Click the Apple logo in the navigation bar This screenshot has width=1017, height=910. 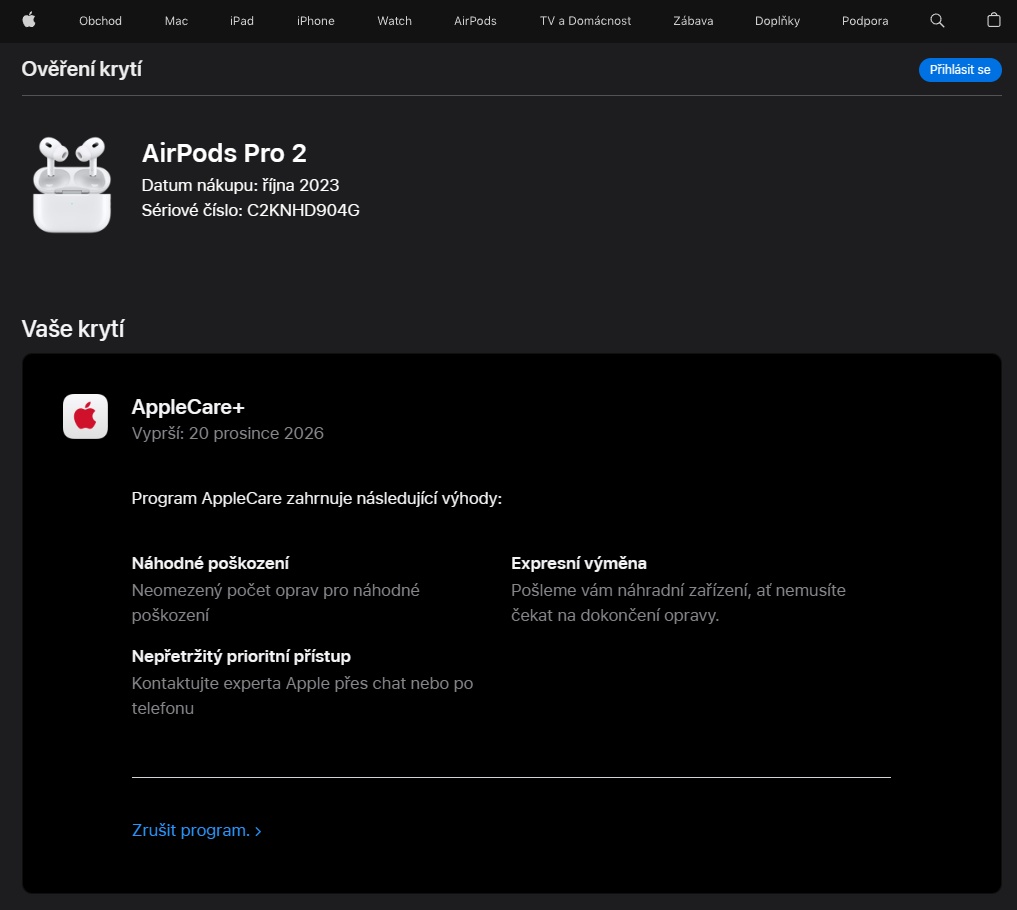[x=29, y=20]
